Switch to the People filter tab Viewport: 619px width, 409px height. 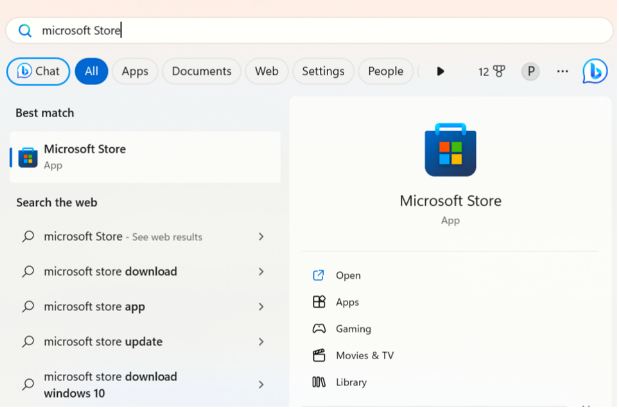[385, 71]
